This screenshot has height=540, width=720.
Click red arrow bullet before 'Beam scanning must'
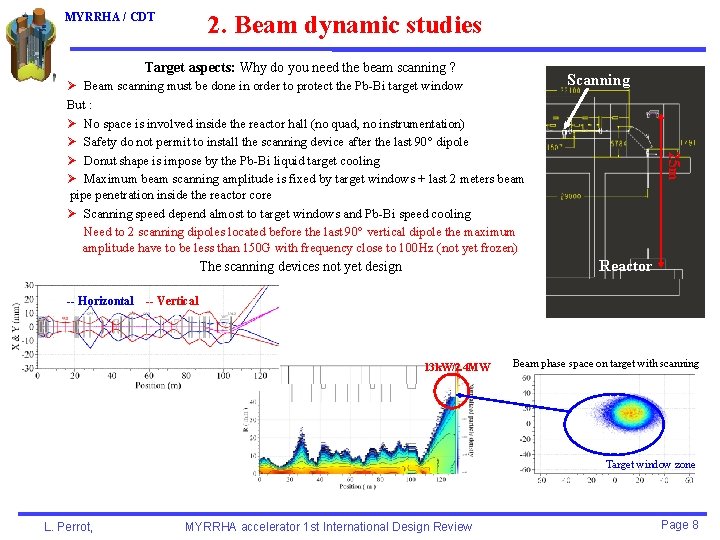coord(72,85)
